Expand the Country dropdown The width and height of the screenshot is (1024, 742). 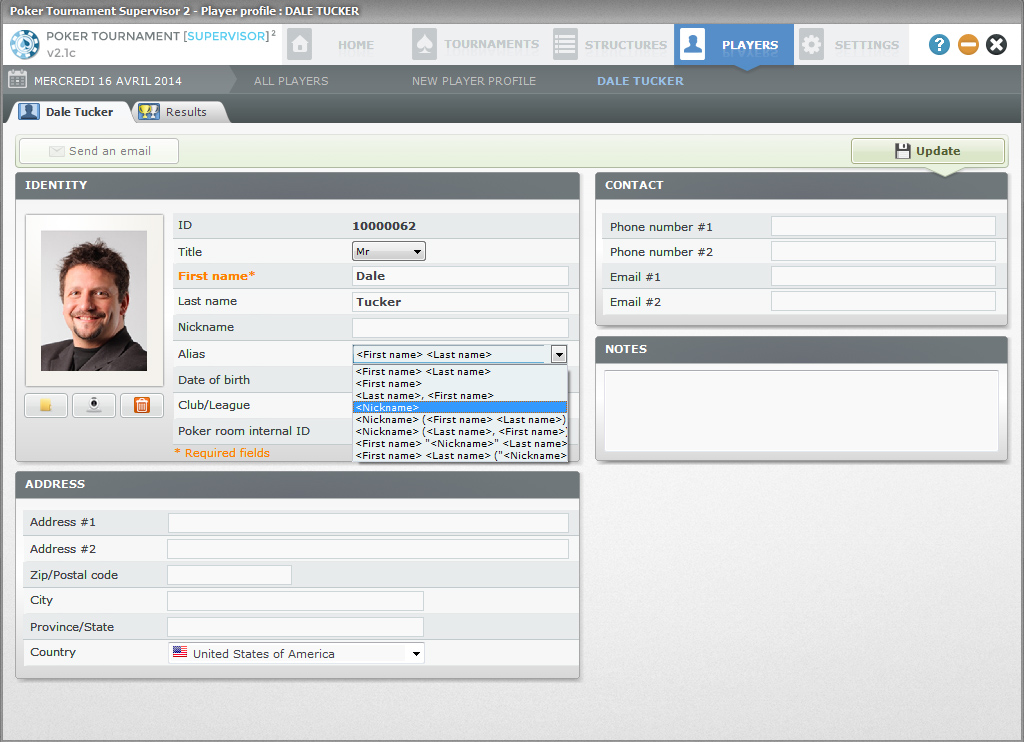click(x=416, y=654)
